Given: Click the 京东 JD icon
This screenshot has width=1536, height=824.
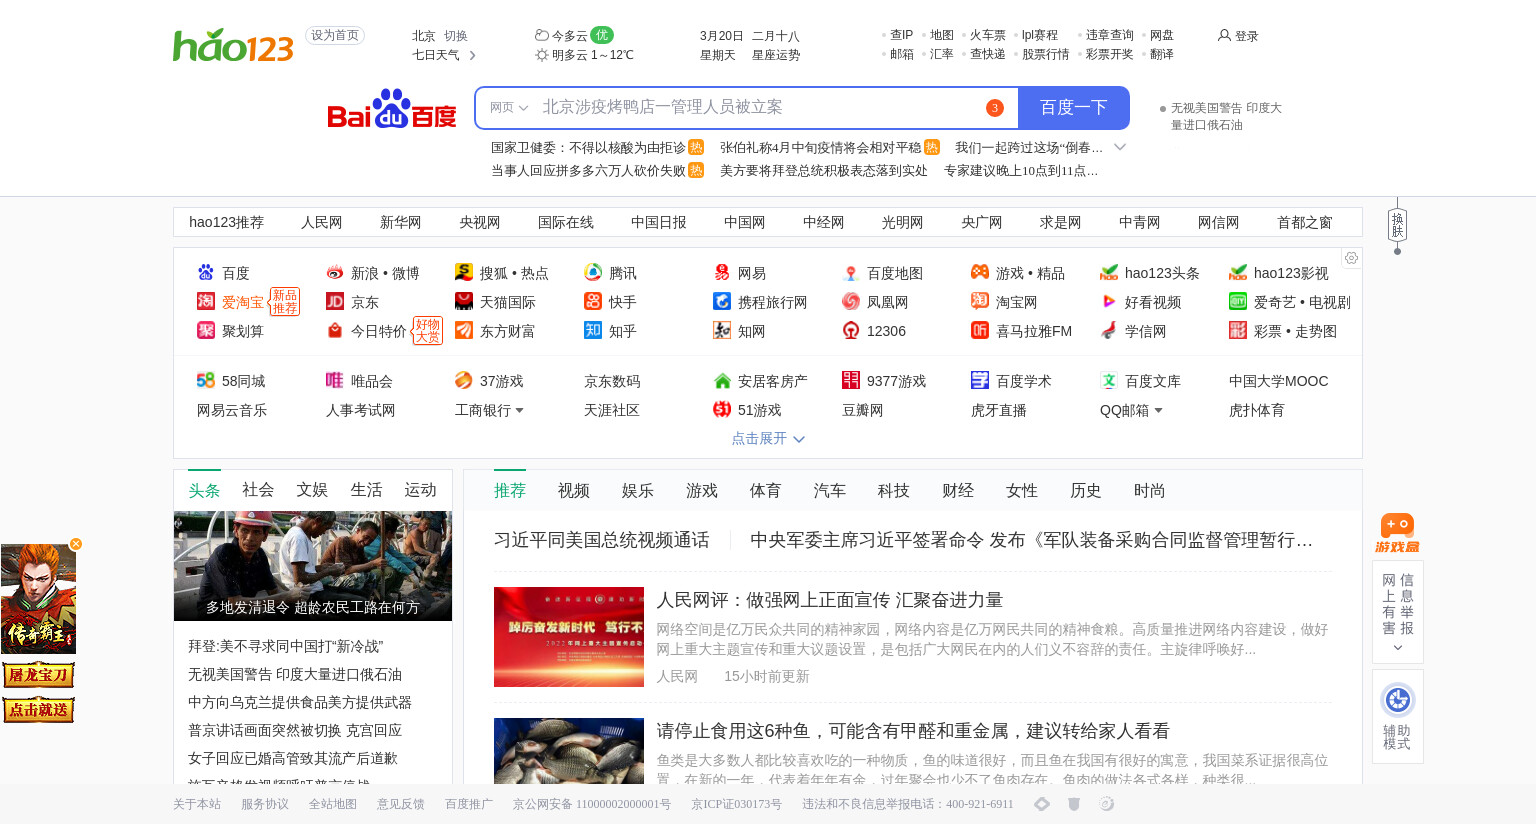Looking at the screenshot, I should 335,301.
